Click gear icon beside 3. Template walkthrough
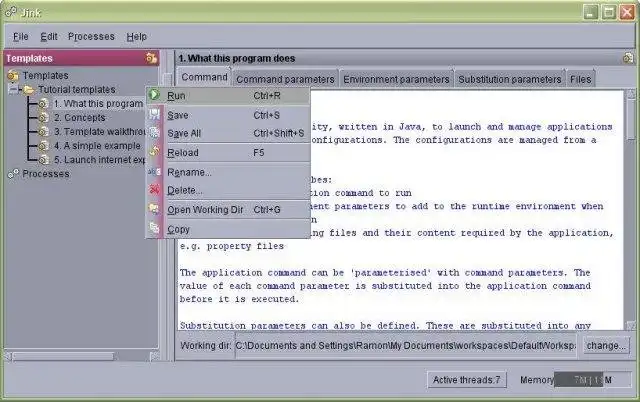640x402 pixels. coord(44,132)
